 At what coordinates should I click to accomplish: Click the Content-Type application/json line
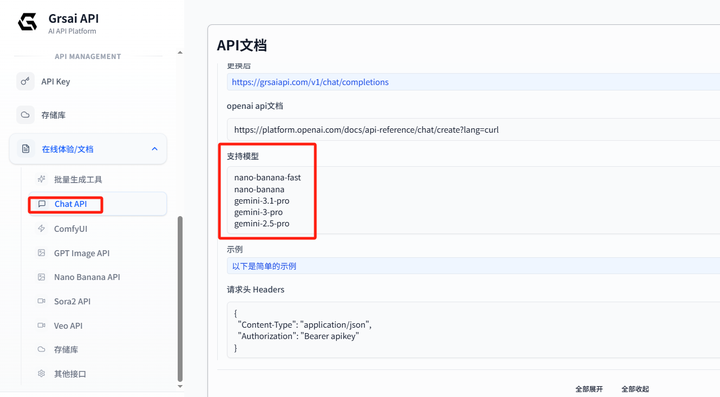[304, 325]
